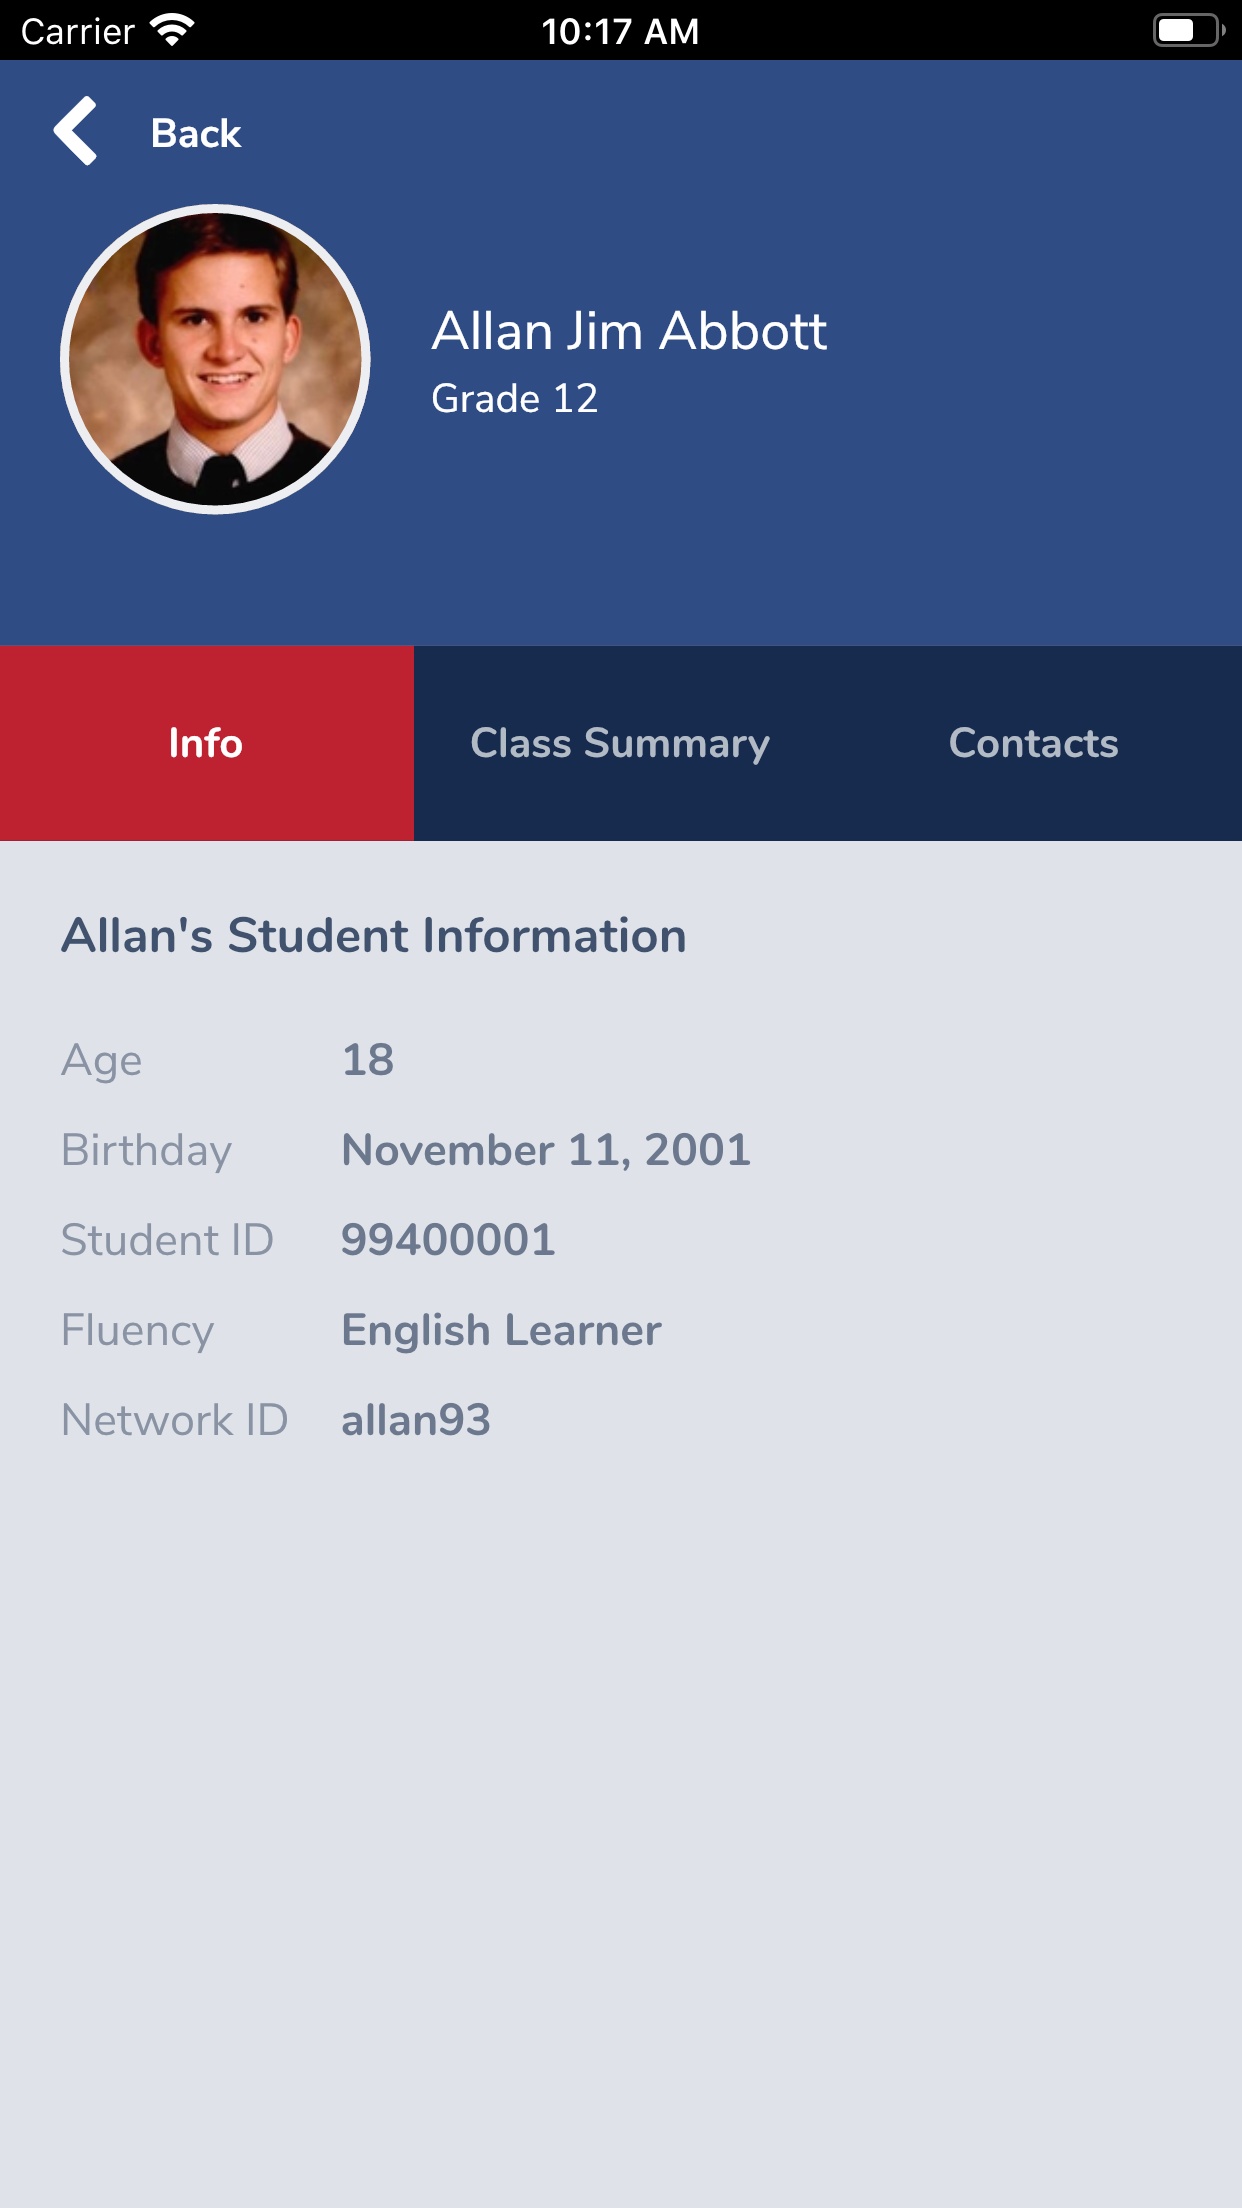Select the Network ID value allan93

coord(416,1420)
